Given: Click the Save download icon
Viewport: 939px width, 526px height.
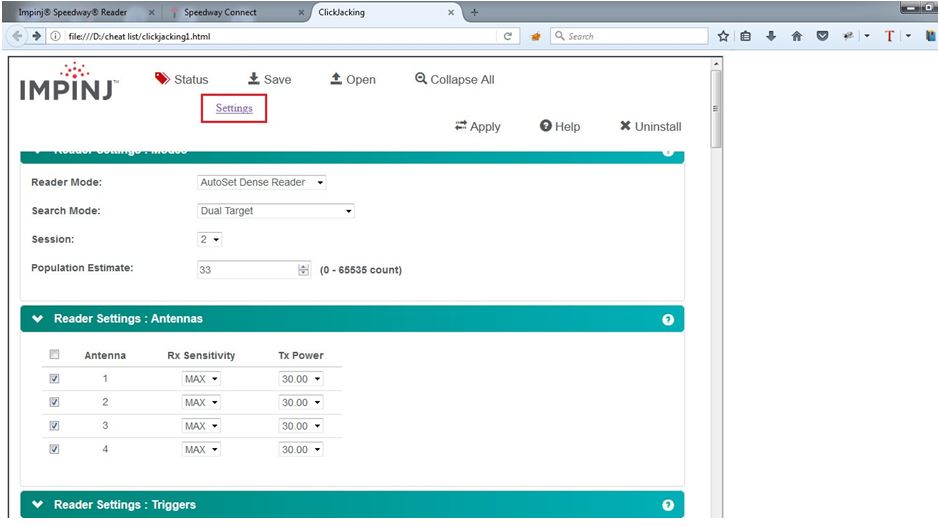Looking at the screenshot, I should (254, 79).
